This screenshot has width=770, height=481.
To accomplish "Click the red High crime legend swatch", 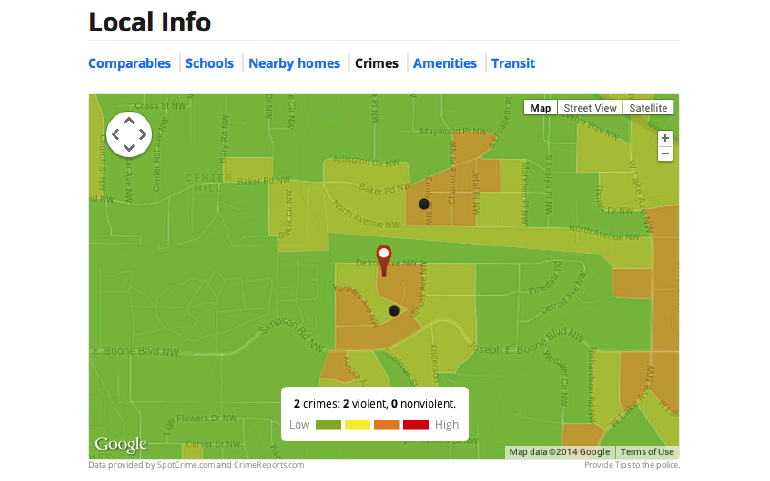I will click(415, 425).
